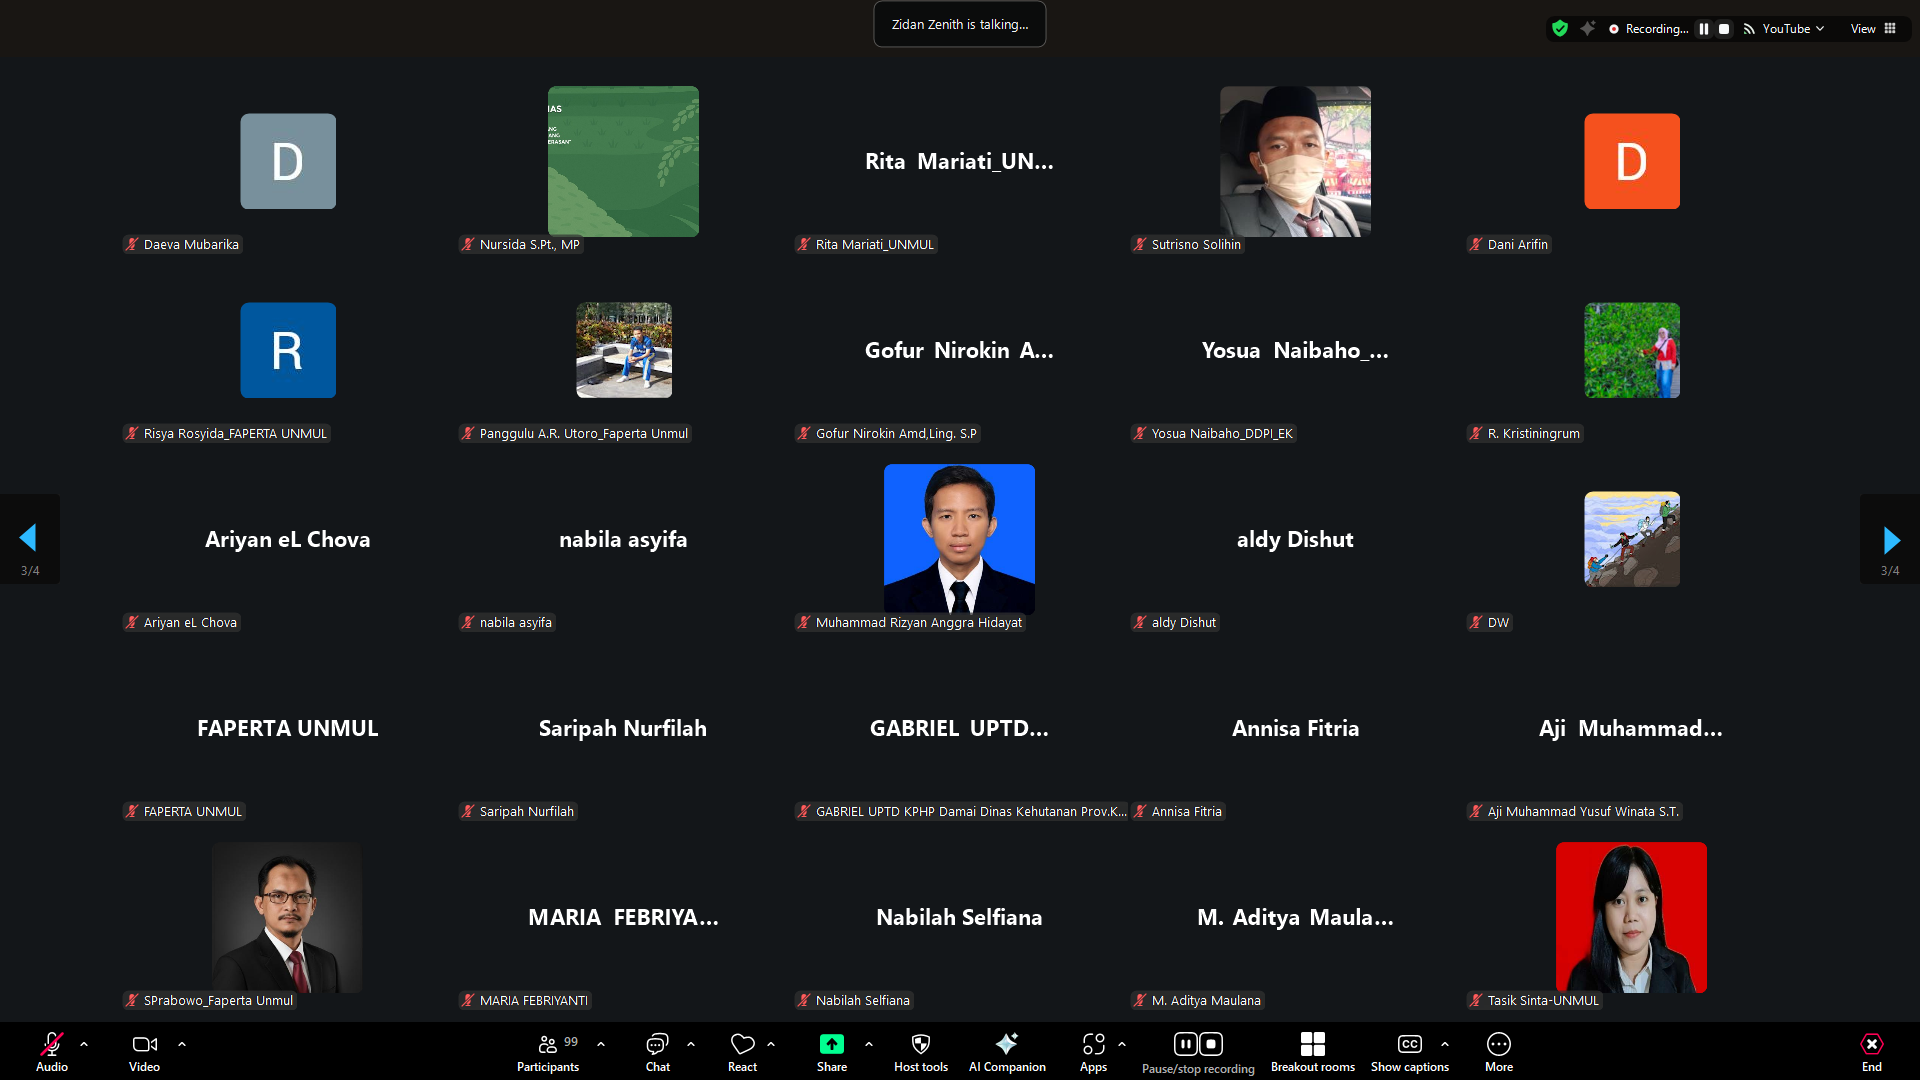Stop recording in top status bar
The image size is (1920, 1080).
point(1724,29)
